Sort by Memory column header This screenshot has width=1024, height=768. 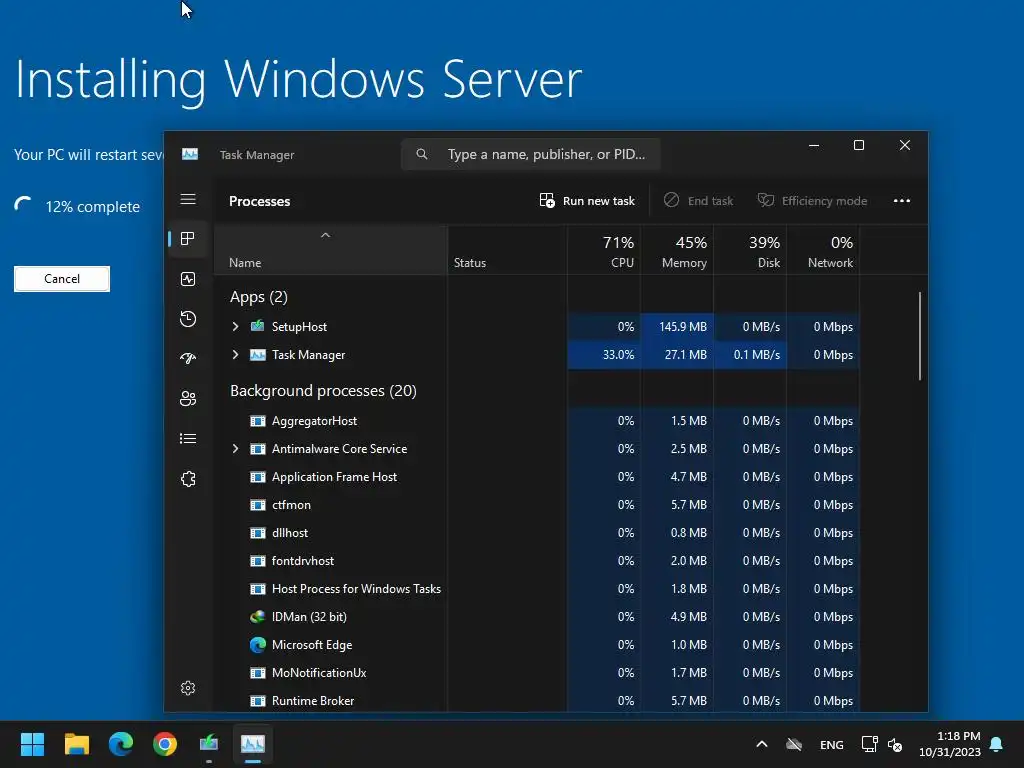click(677, 251)
